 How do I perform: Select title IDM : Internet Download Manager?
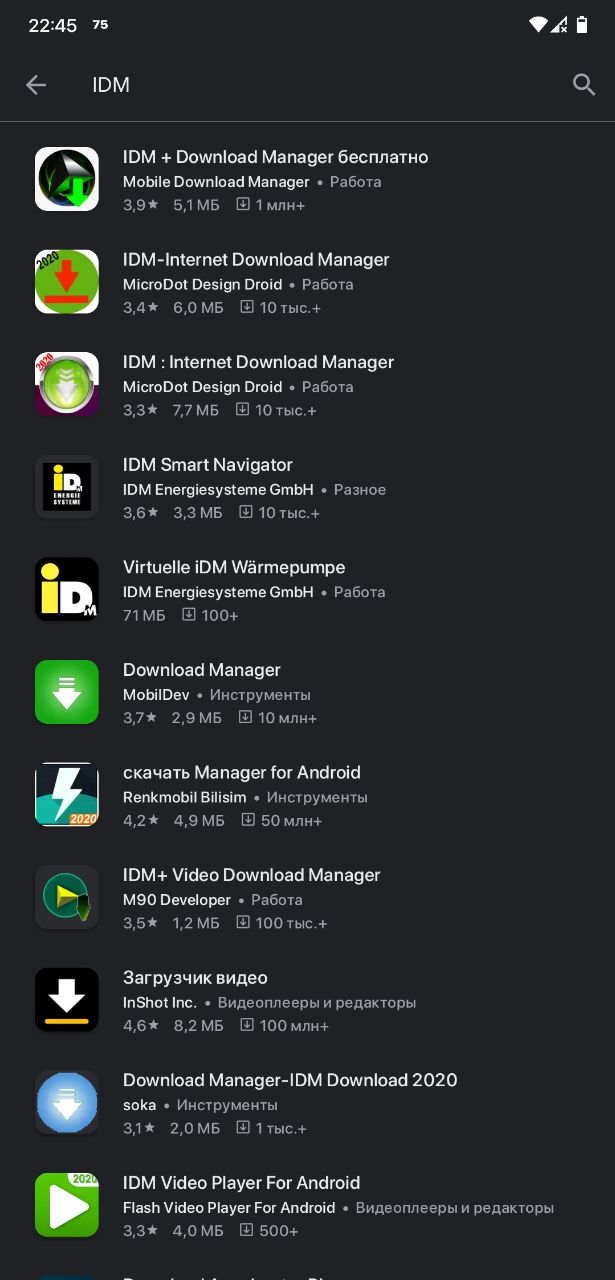258,362
